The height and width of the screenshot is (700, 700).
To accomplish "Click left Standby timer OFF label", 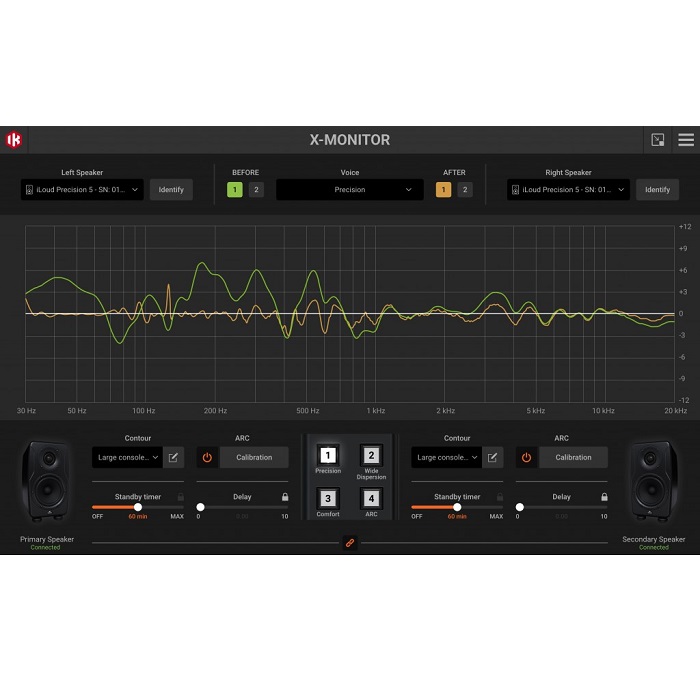I will pyautogui.click(x=97, y=517).
